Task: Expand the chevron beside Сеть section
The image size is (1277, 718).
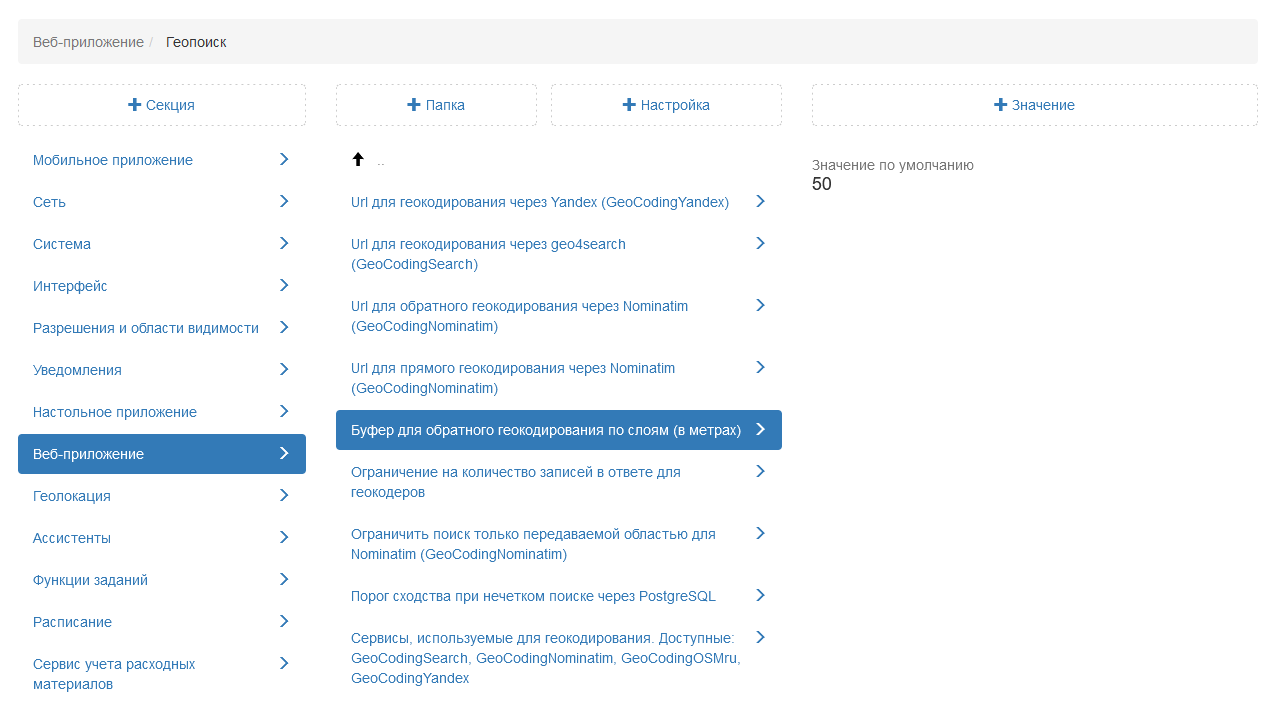Action: pos(284,201)
